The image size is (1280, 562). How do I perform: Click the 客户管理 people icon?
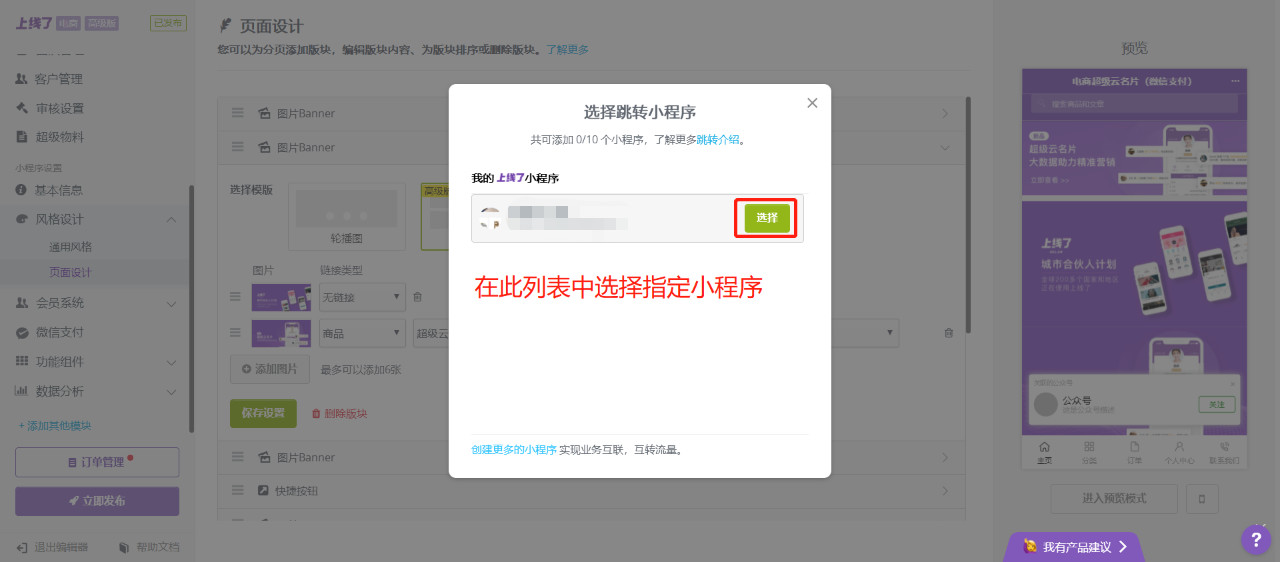click(22, 79)
